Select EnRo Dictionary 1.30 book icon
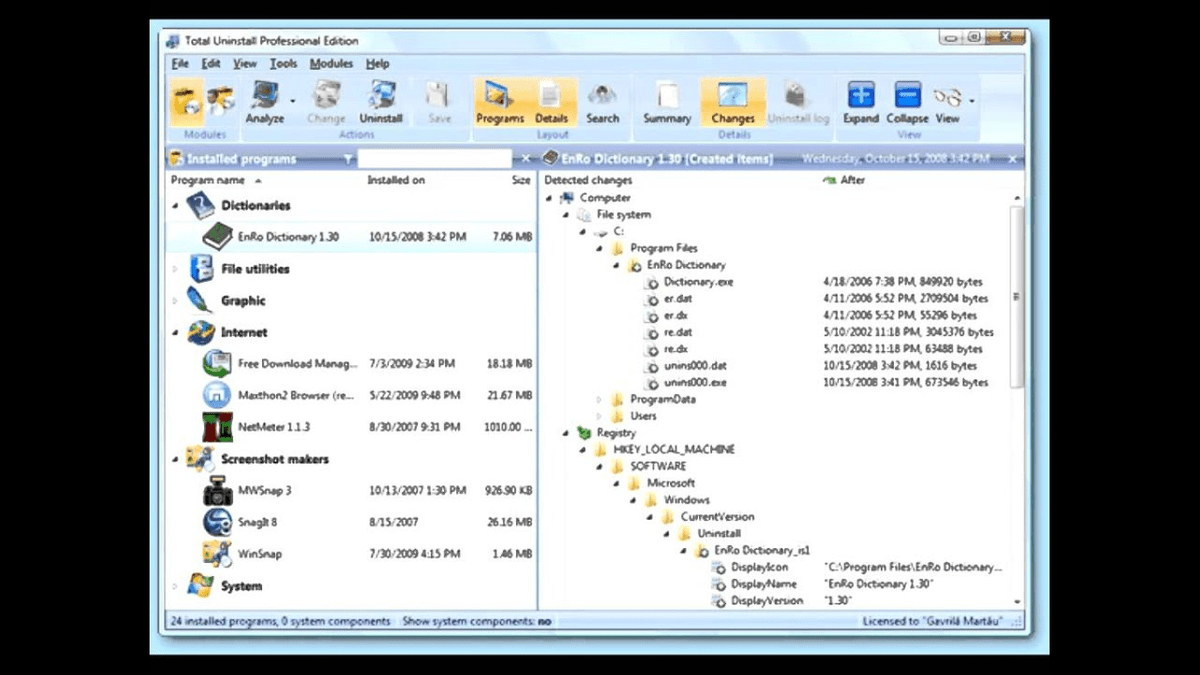Viewport: 1200px width, 675px height. pyautogui.click(x=217, y=237)
